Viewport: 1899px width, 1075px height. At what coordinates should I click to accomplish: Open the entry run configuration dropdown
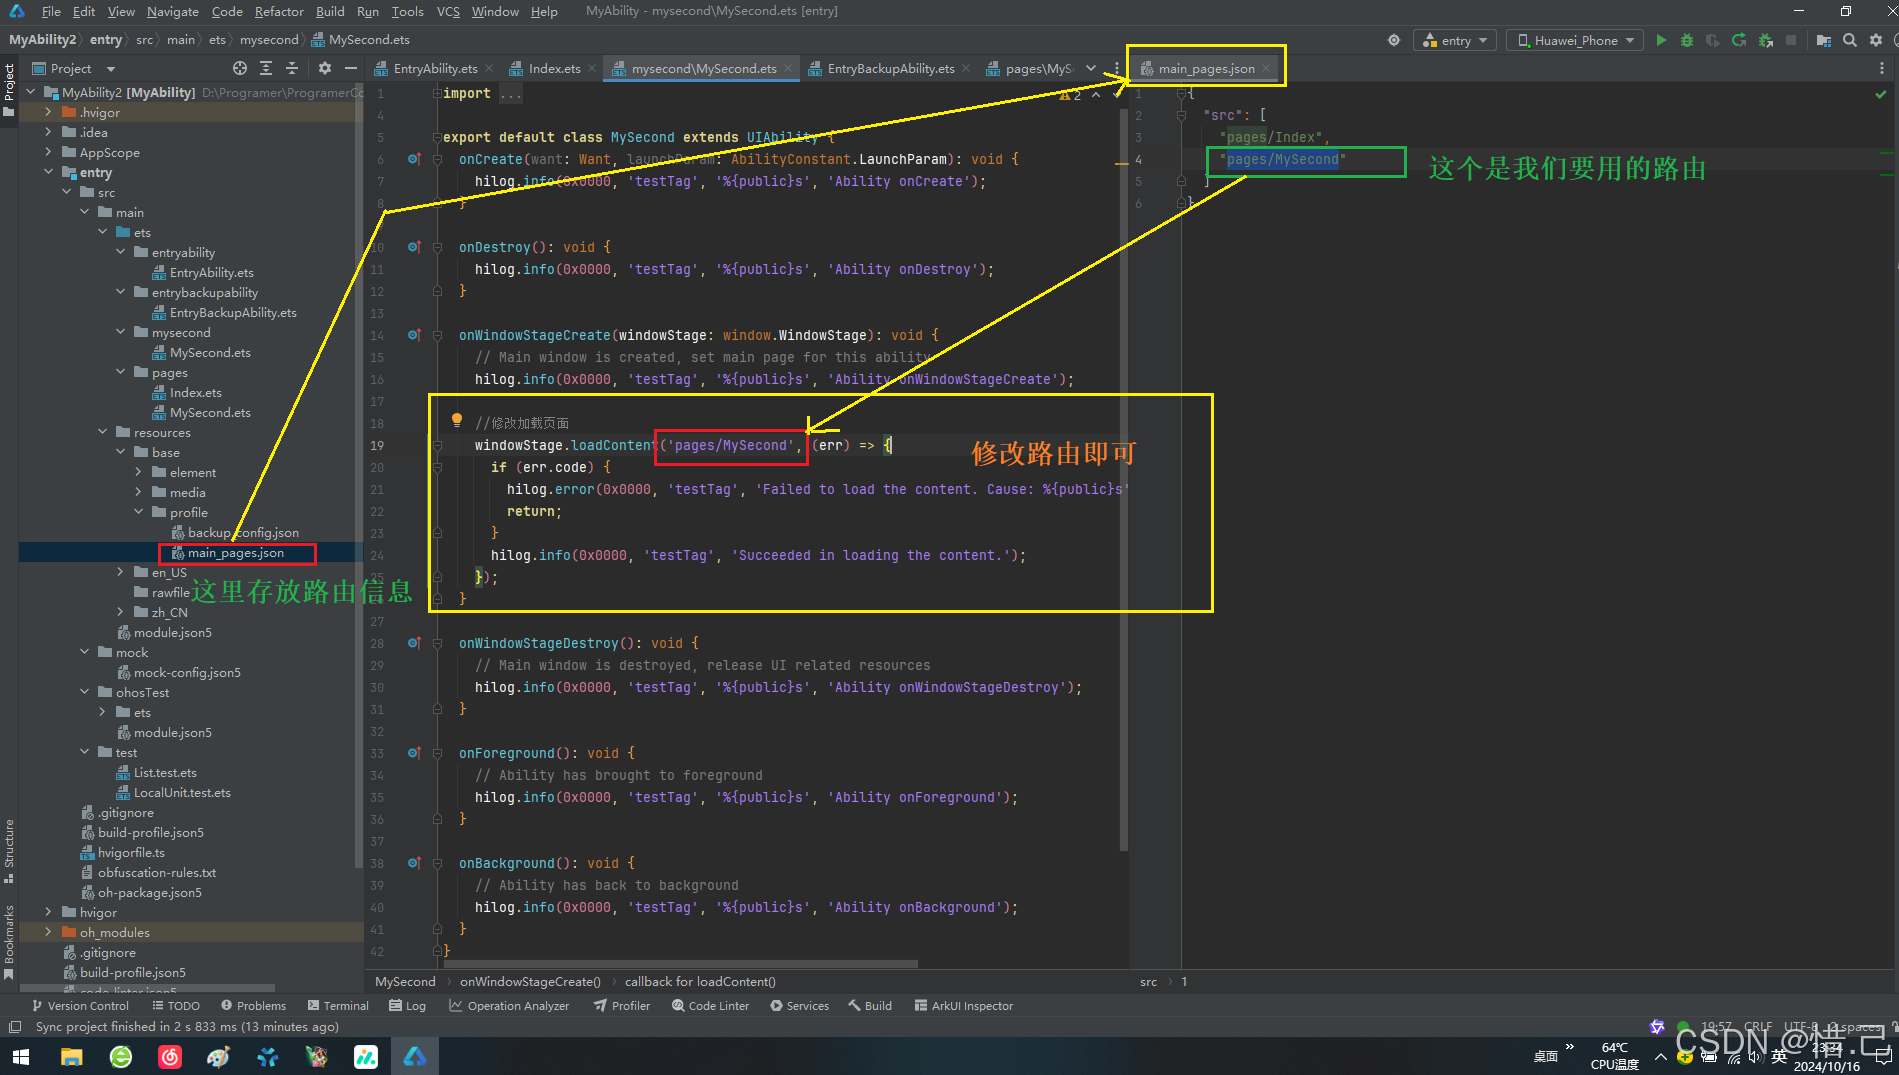click(x=1455, y=40)
